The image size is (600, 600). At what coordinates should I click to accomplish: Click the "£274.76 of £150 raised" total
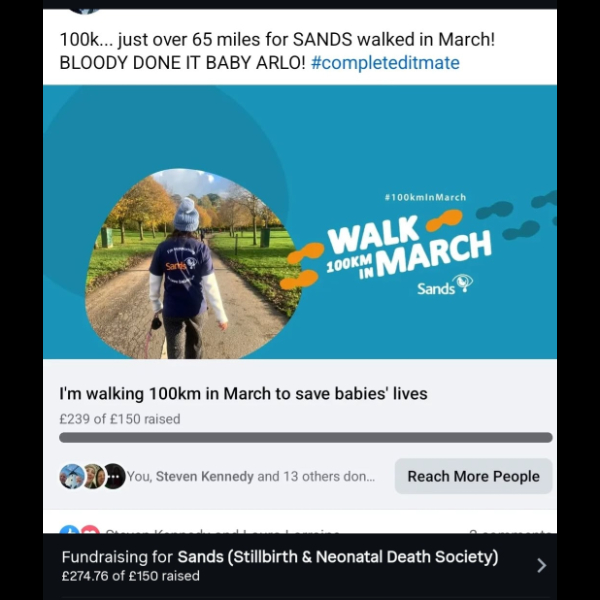coord(130,576)
